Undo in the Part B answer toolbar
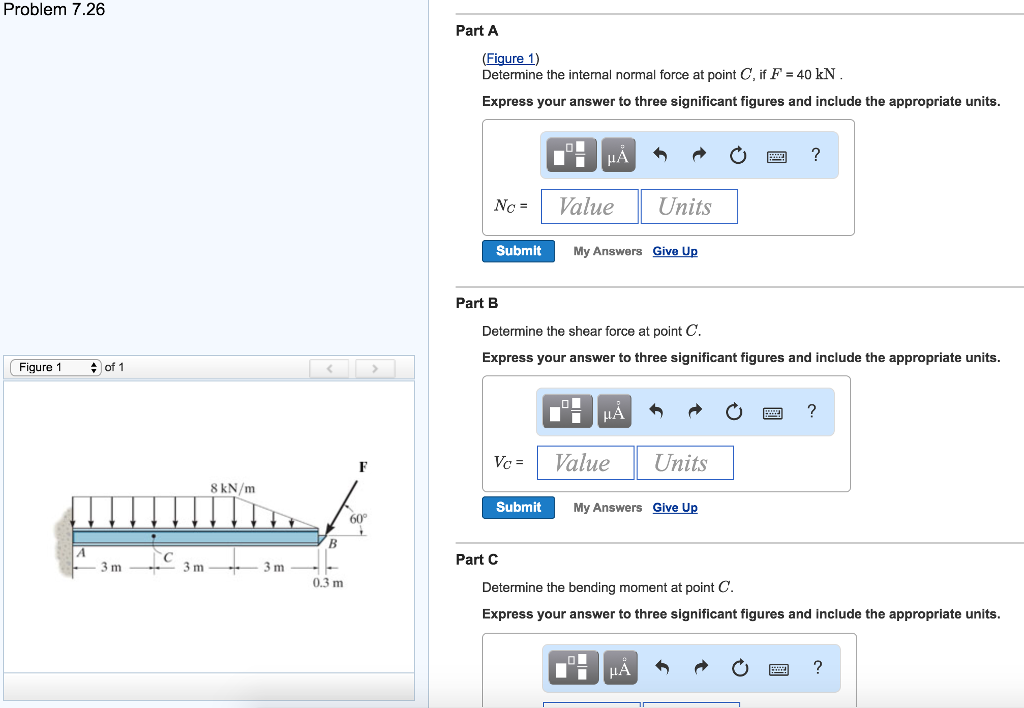This screenshot has width=1024, height=708. click(657, 411)
